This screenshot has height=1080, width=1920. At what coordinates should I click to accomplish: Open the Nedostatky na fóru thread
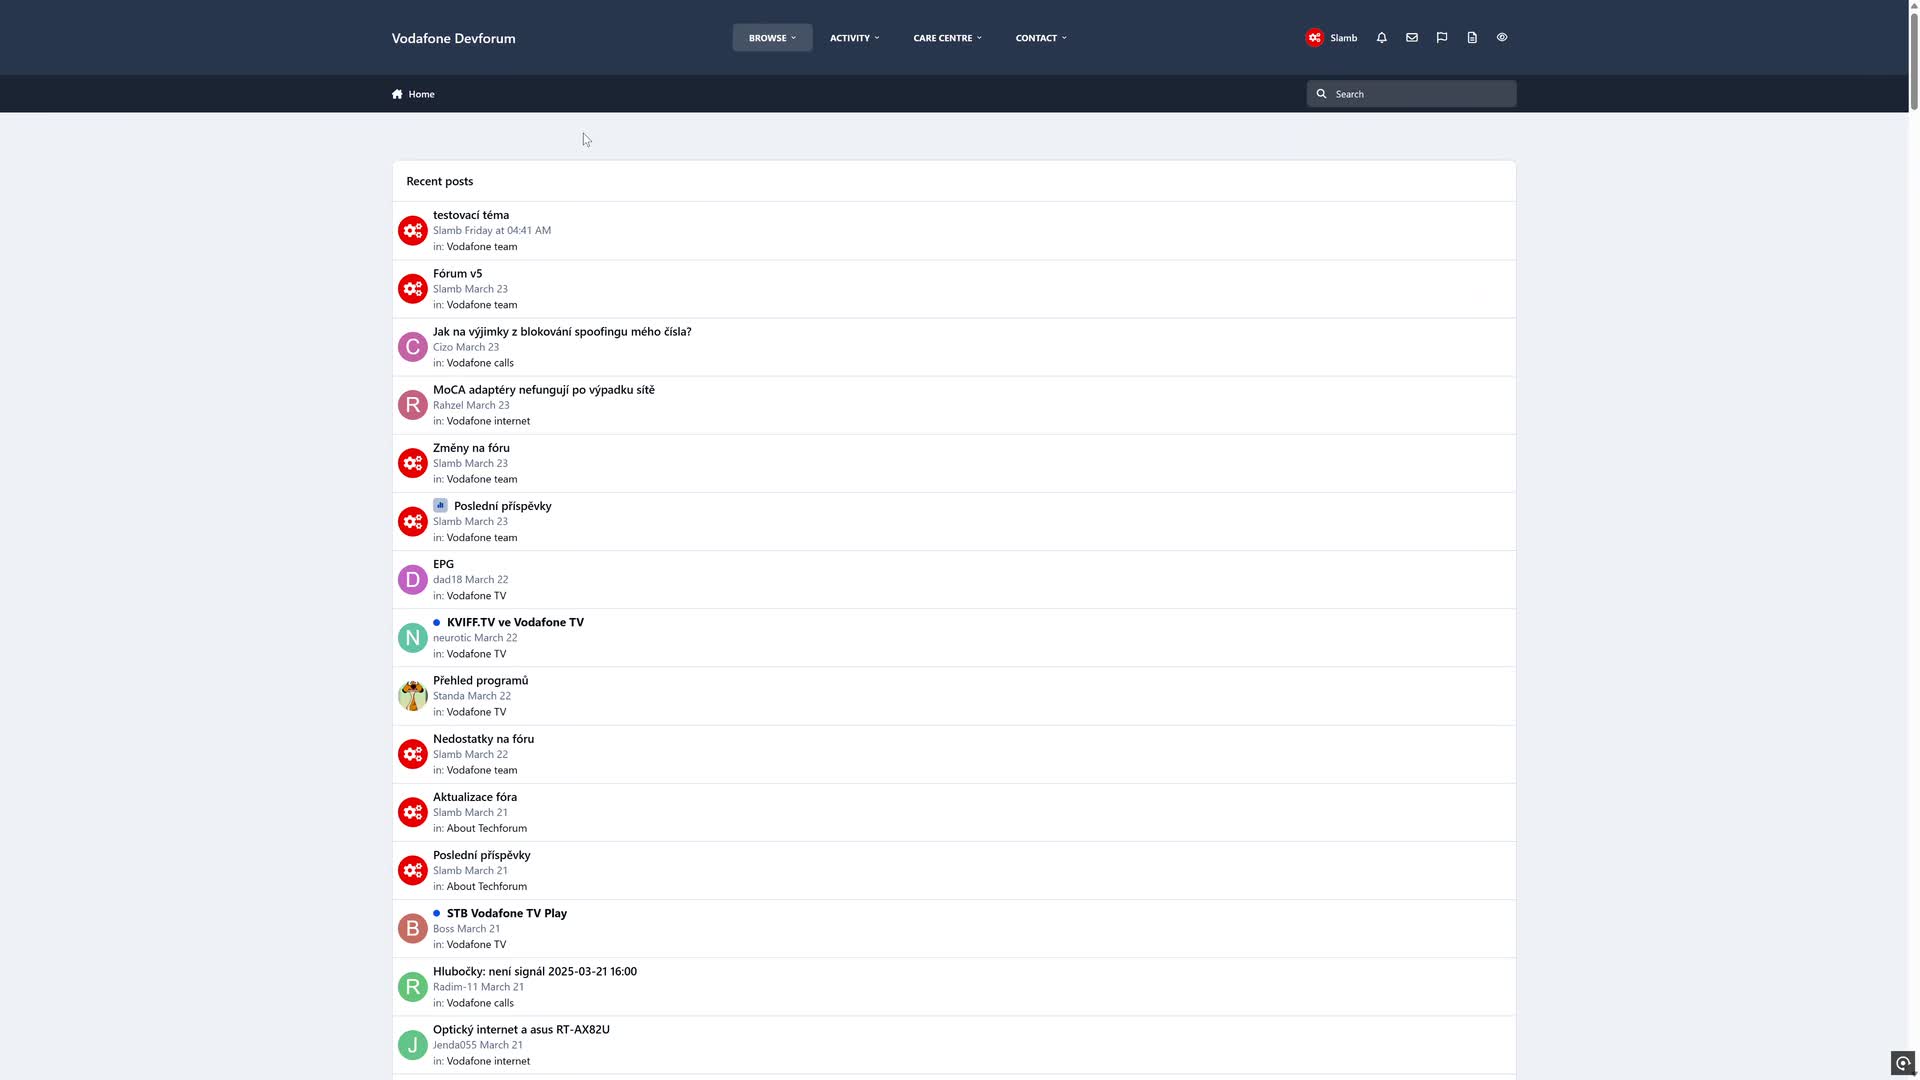point(483,739)
